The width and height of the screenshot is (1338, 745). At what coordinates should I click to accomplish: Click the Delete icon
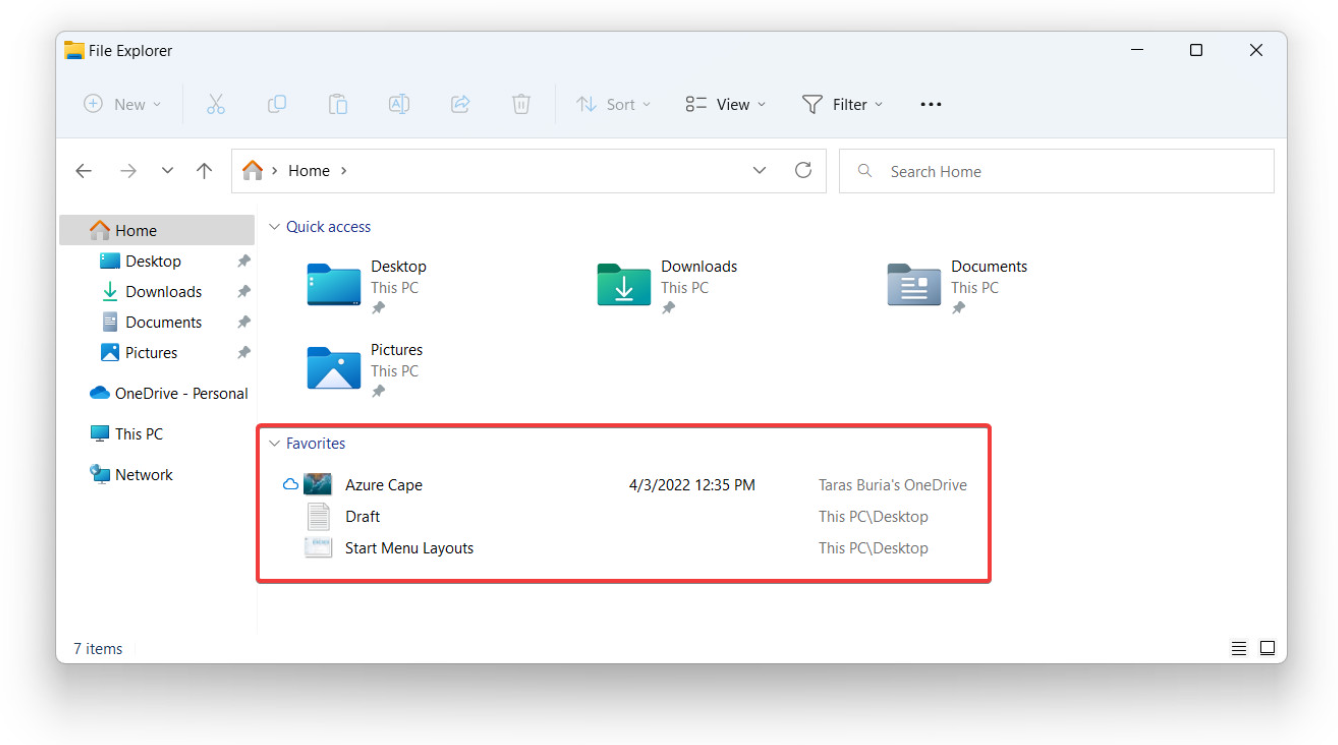pos(520,104)
